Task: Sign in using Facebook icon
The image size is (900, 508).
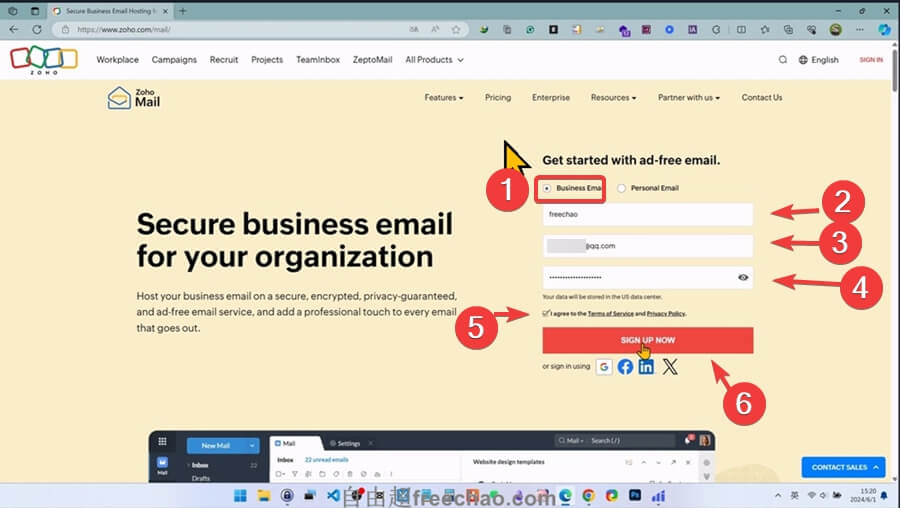Action: click(626, 366)
